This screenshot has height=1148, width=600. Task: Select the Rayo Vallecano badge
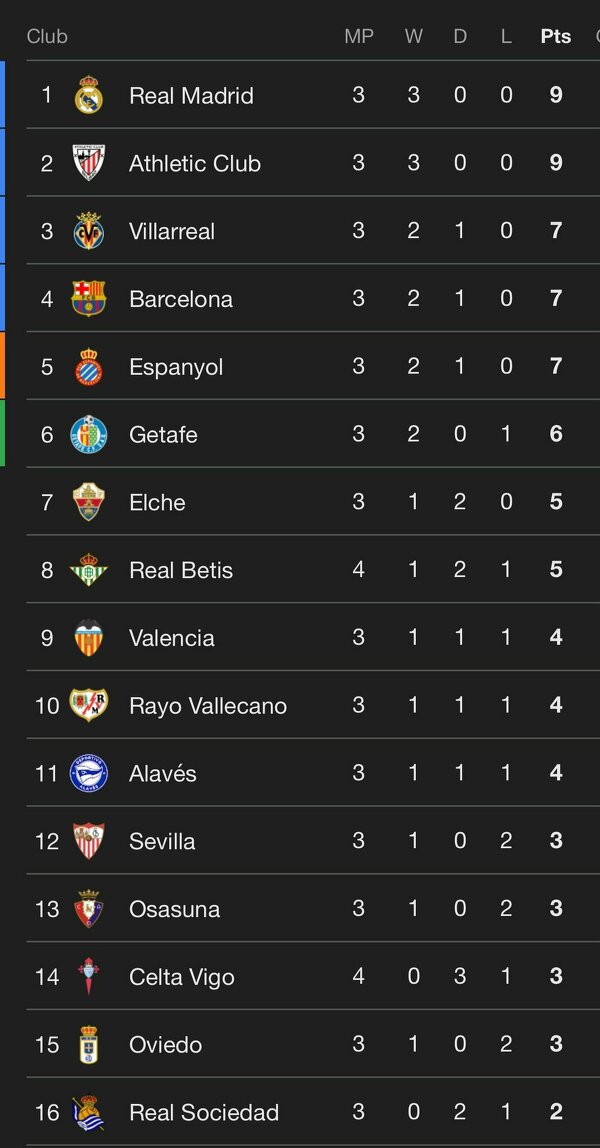click(89, 705)
